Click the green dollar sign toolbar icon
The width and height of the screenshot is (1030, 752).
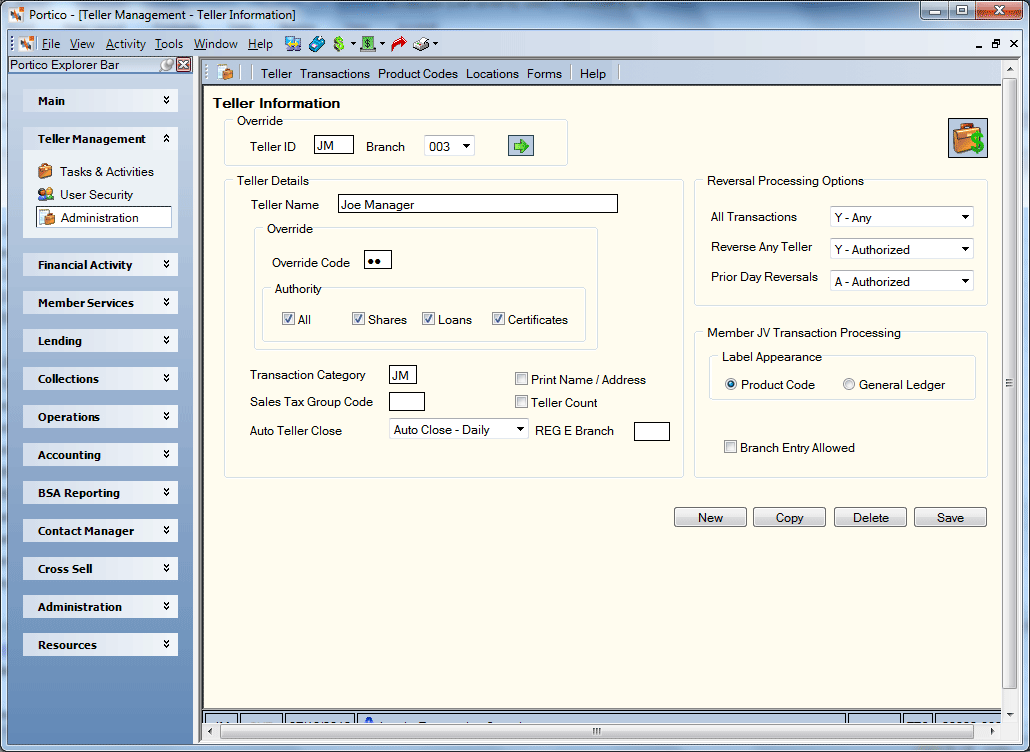[339, 44]
